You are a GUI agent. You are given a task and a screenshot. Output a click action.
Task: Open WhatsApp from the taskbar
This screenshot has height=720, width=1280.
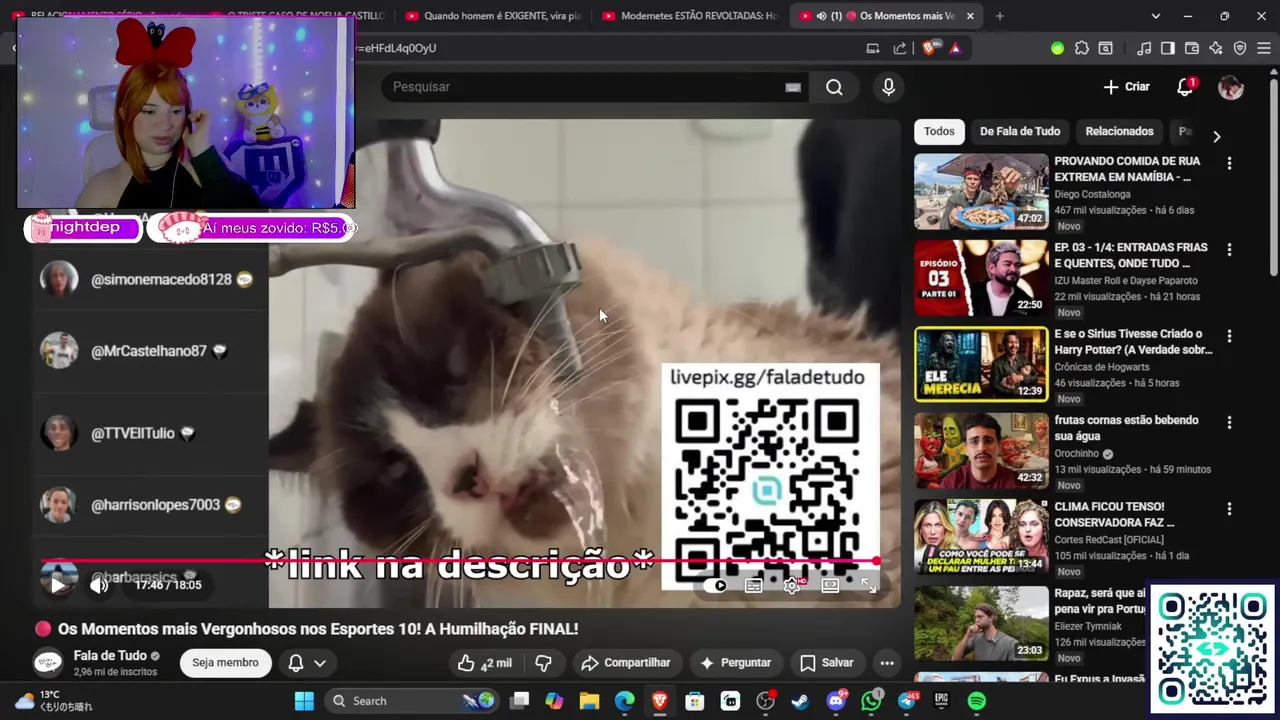click(x=872, y=701)
